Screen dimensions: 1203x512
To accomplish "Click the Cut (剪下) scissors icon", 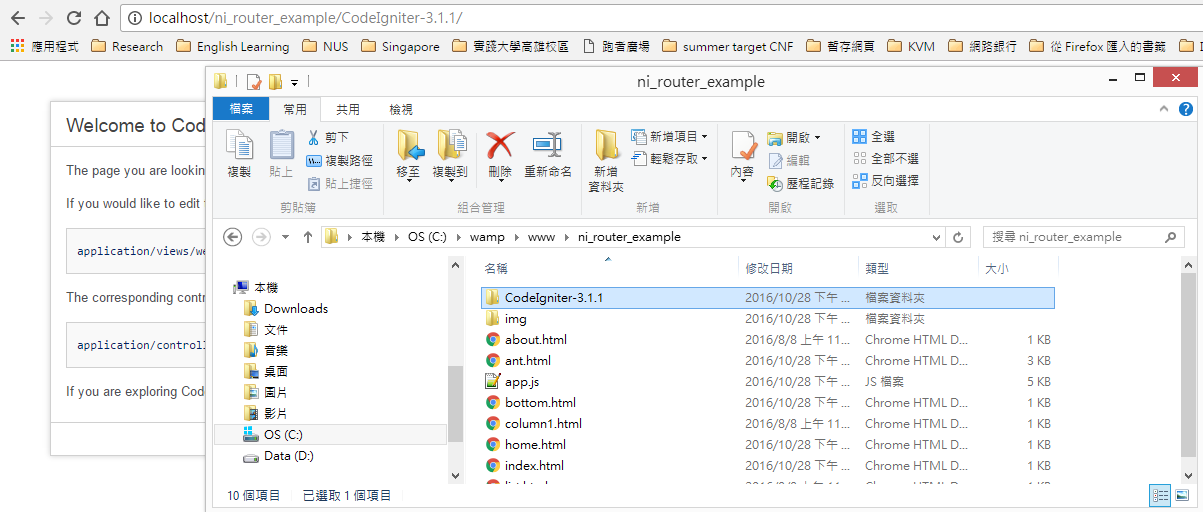I will point(313,137).
